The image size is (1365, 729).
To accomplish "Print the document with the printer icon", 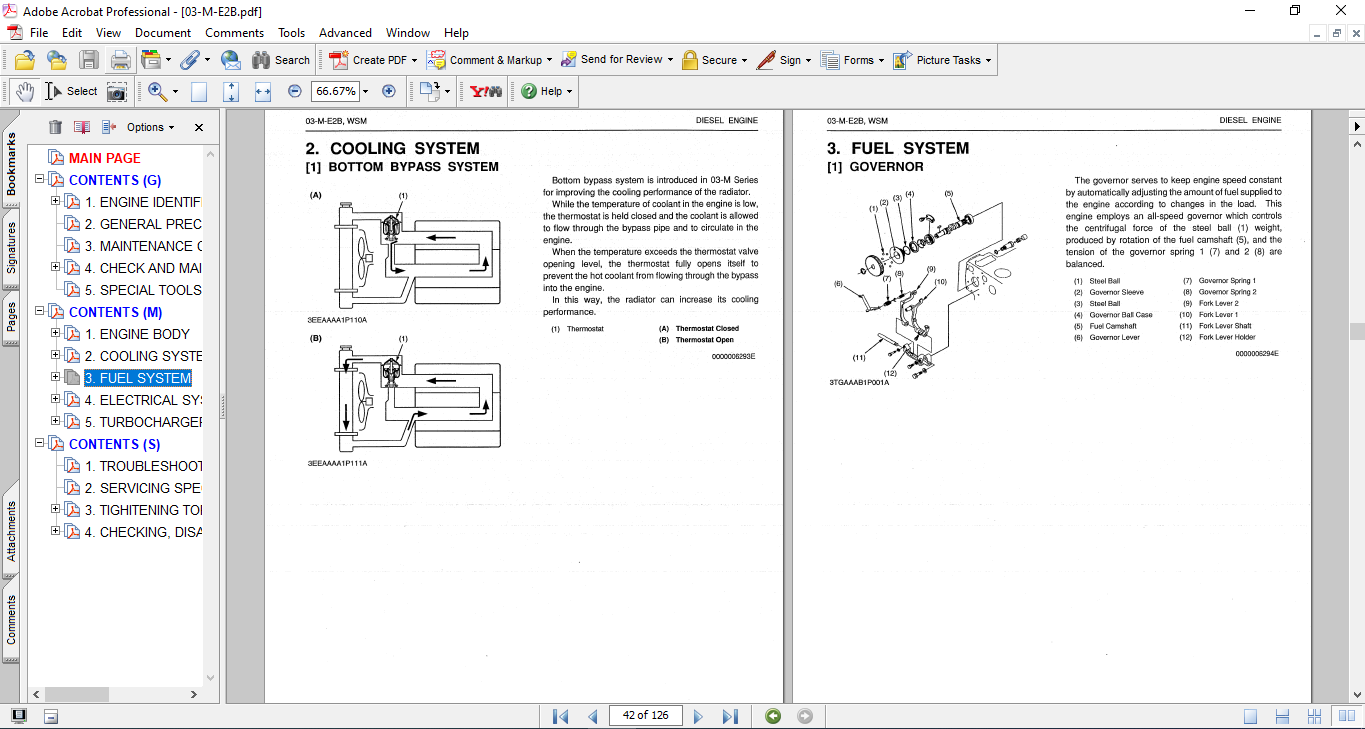I will coord(120,60).
